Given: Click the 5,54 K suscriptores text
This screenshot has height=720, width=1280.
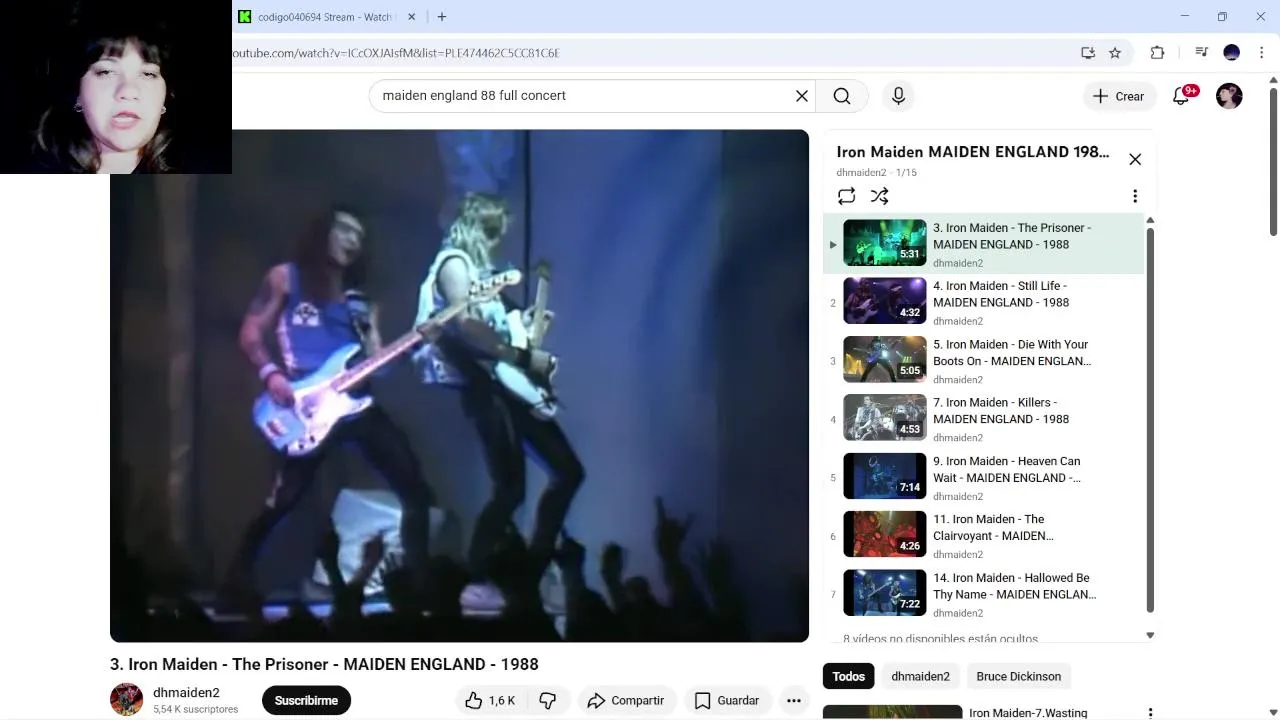Looking at the screenshot, I should tap(196, 709).
